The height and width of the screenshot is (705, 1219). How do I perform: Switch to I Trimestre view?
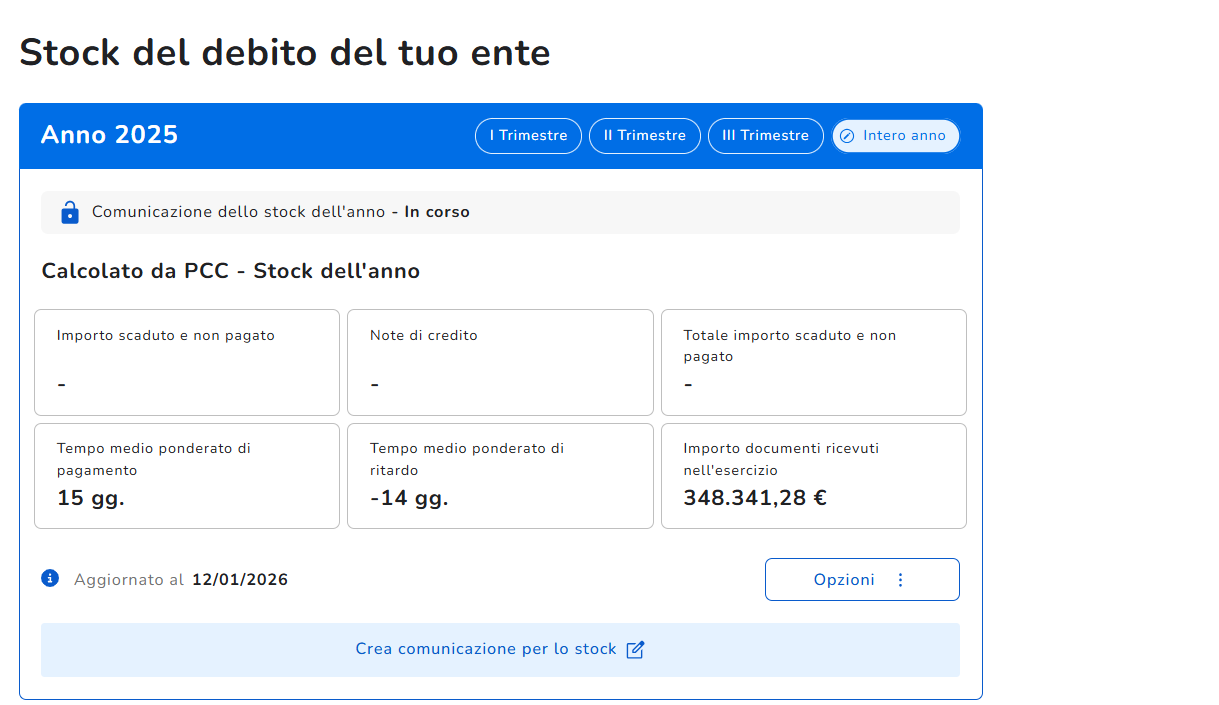(528, 136)
